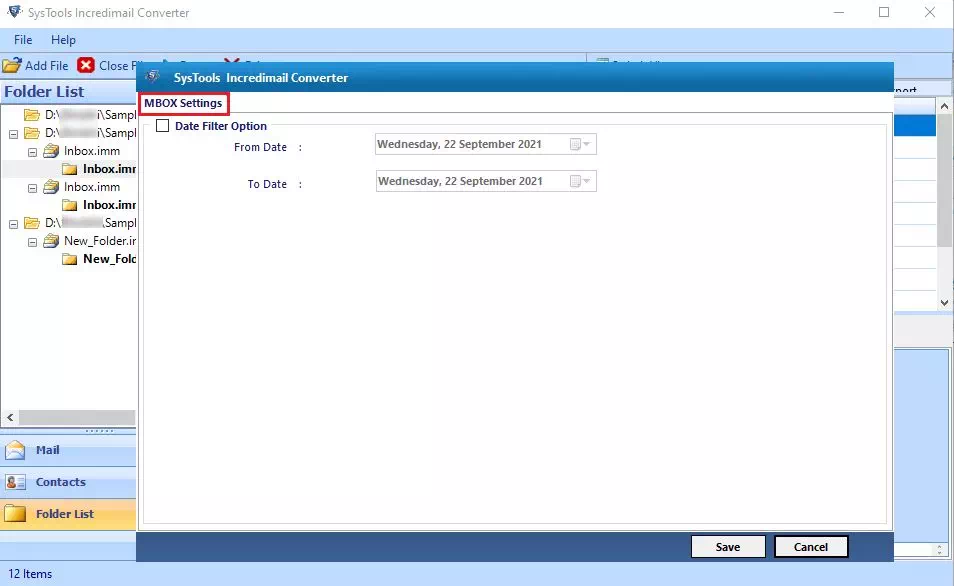Click folder icon of bold New_Fold item
This screenshot has width=954, height=586.
pos(70,259)
